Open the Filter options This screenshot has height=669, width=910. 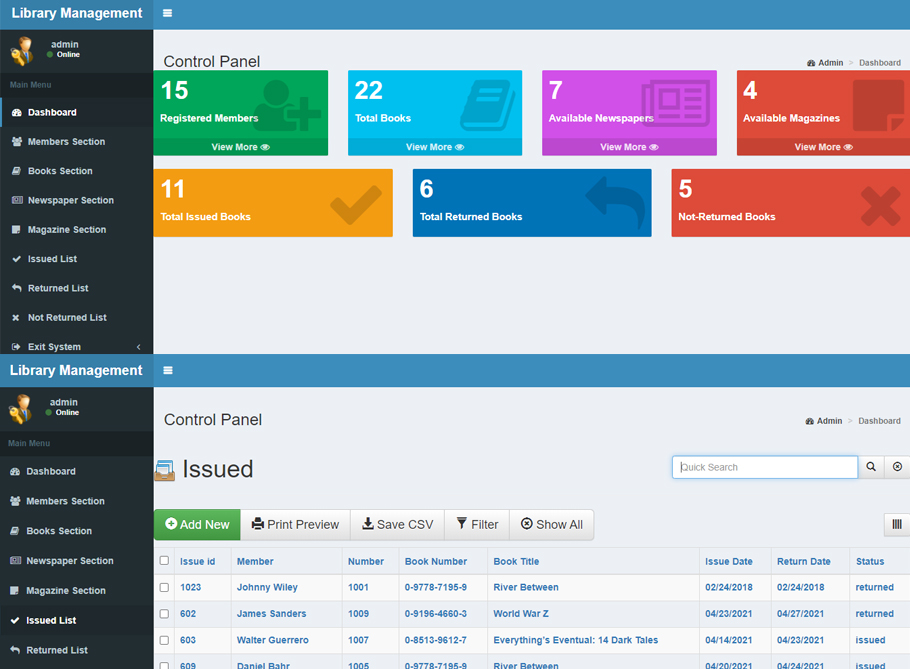(x=477, y=524)
